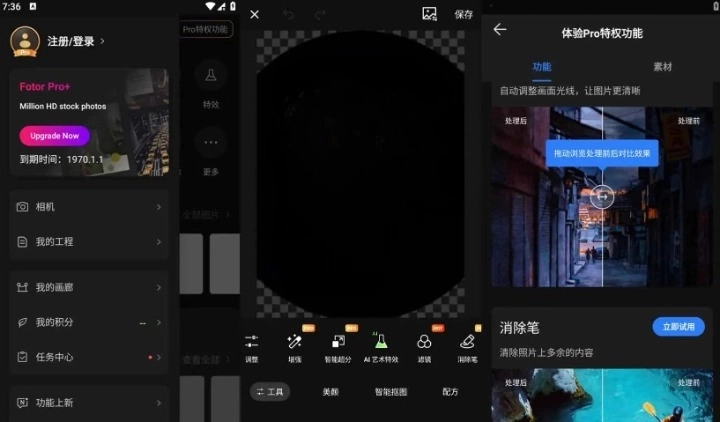This screenshot has height=422, width=720.
Task: Select the AI 艺术特效 flask icon
Action: pos(380,342)
